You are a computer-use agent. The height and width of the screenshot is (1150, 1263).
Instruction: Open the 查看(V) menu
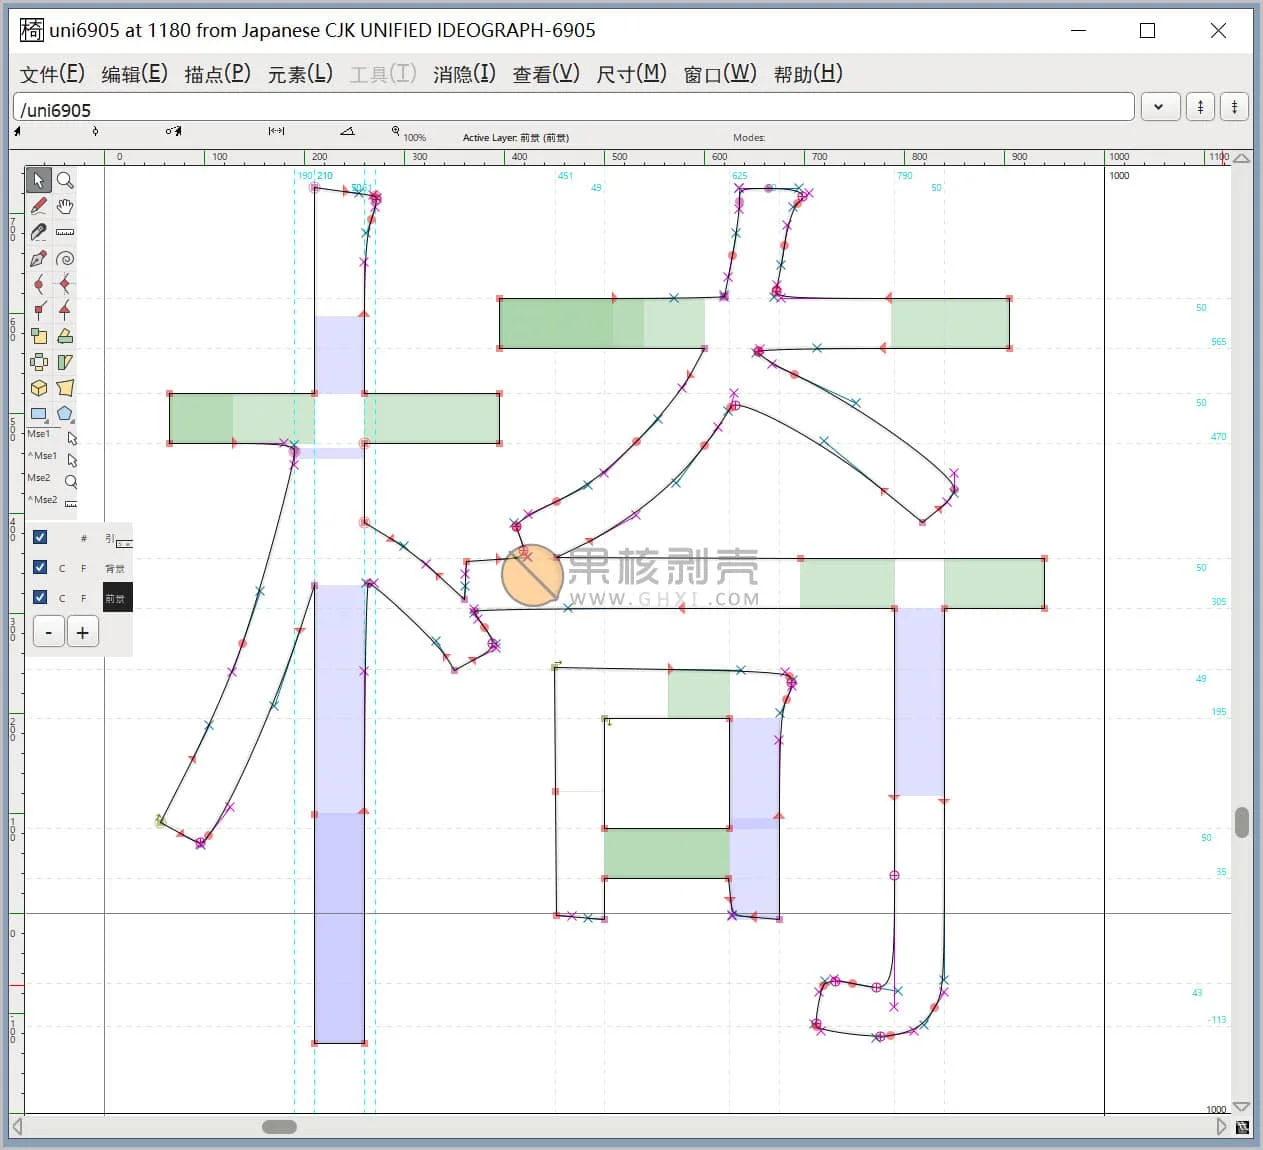tap(546, 74)
